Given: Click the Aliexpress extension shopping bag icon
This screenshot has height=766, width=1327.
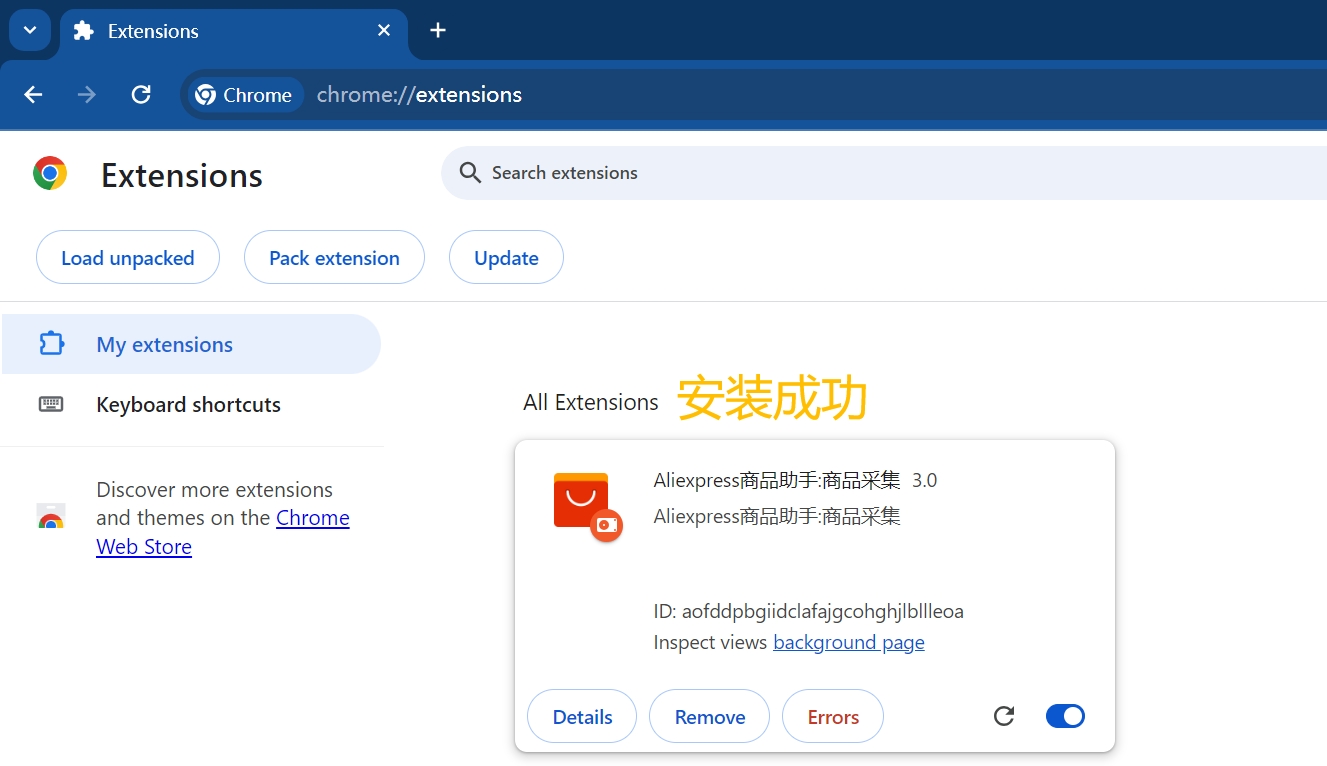Looking at the screenshot, I should coord(587,506).
